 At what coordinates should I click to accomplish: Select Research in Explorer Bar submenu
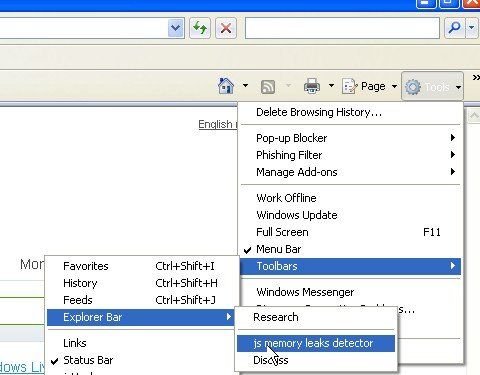[316, 317]
